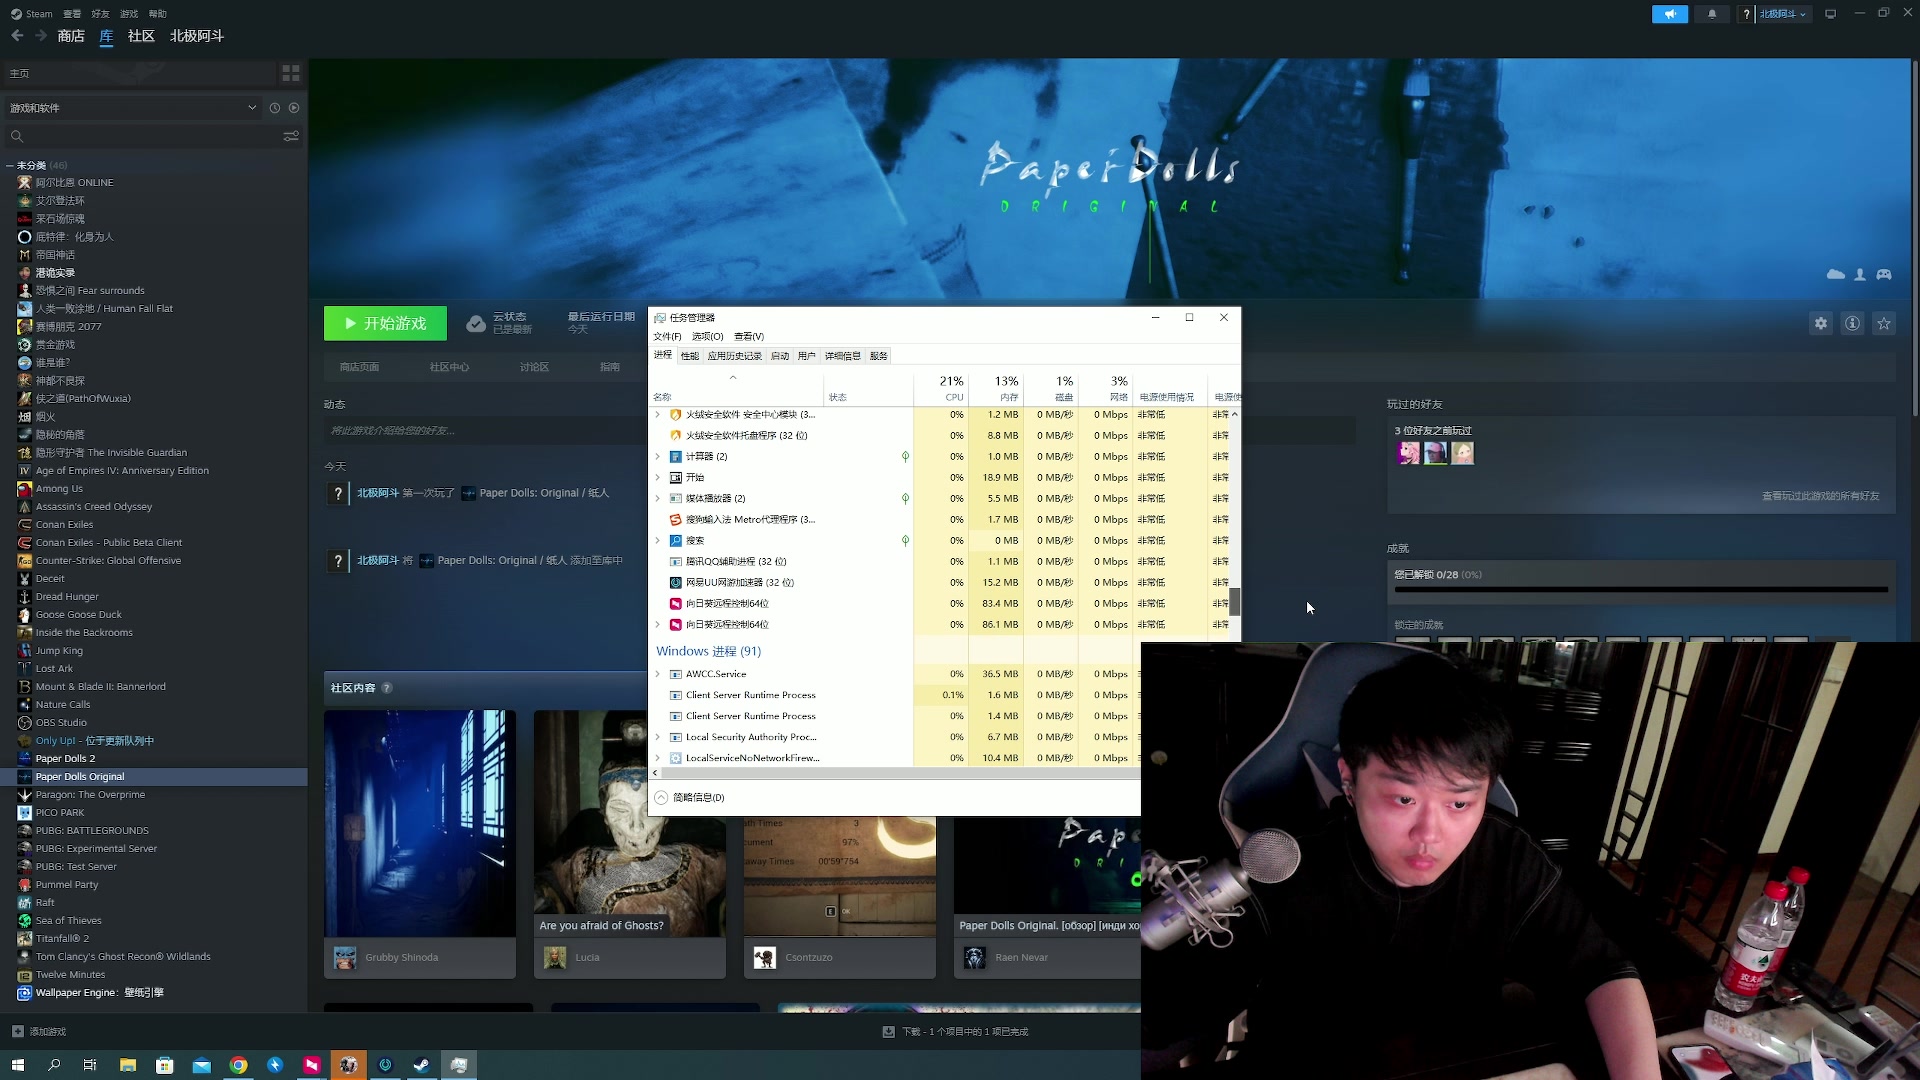Show game info circle icon
Screen dimensions: 1920x1080
pyautogui.click(x=1852, y=324)
